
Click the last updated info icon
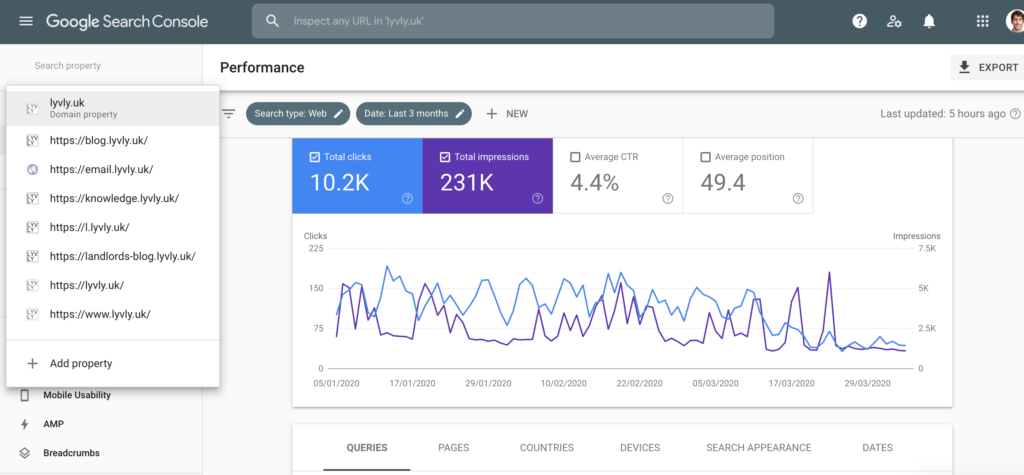tap(1015, 114)
